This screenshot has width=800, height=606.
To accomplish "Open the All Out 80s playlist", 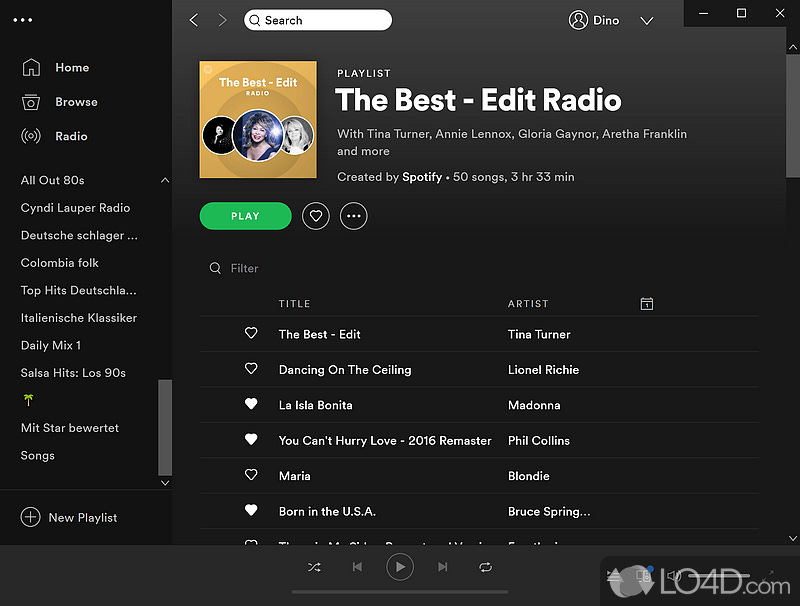I will coord(53,180).
